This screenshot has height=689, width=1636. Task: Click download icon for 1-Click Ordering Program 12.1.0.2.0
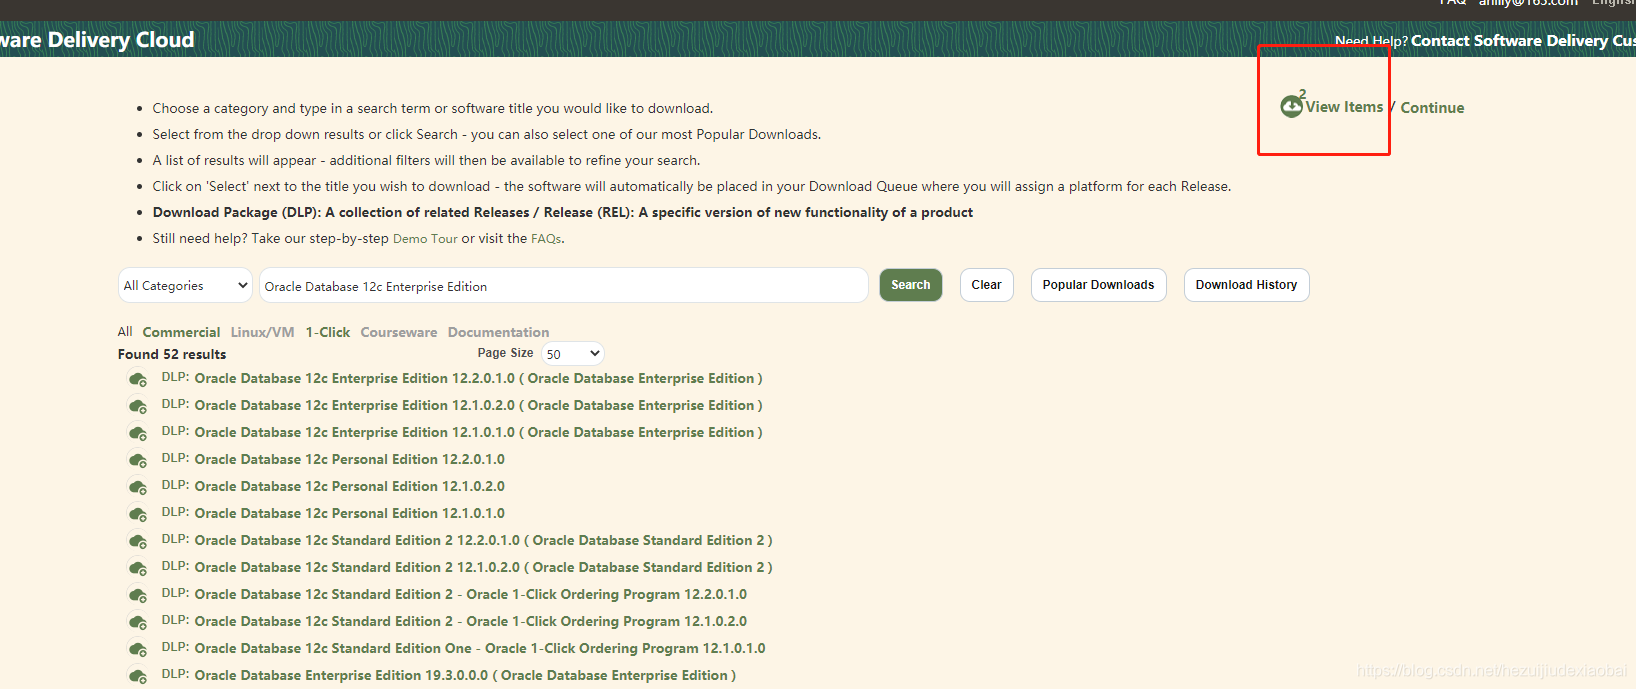coord(138,622)
